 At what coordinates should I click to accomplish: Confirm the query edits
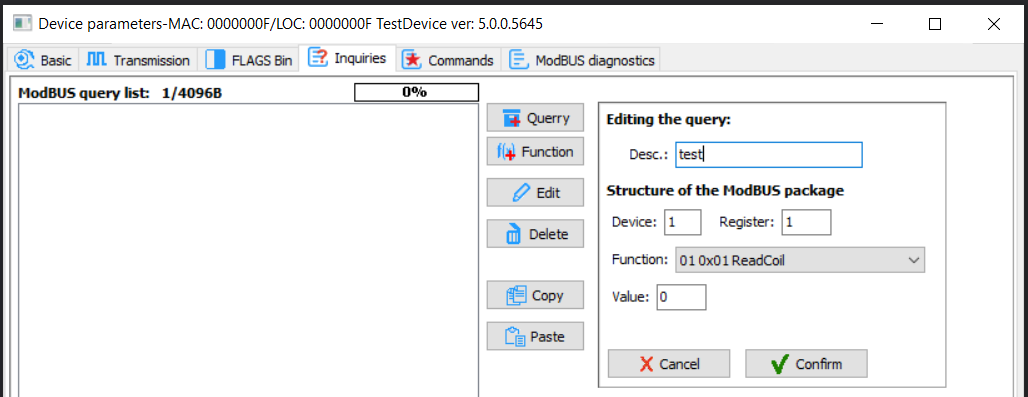point(806,364)
